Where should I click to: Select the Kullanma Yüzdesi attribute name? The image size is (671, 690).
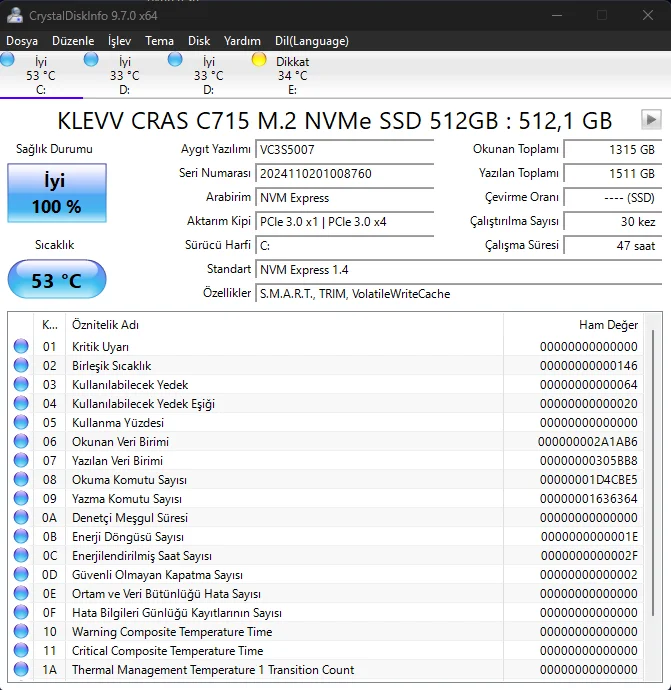pos(118,423)
